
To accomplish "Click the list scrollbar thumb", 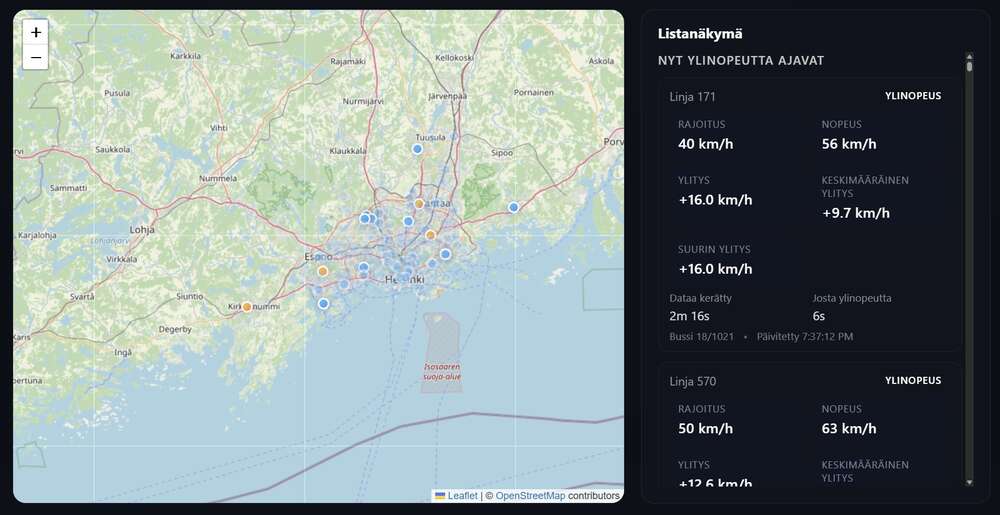I will pyautogui.click(x=969, y=66).
